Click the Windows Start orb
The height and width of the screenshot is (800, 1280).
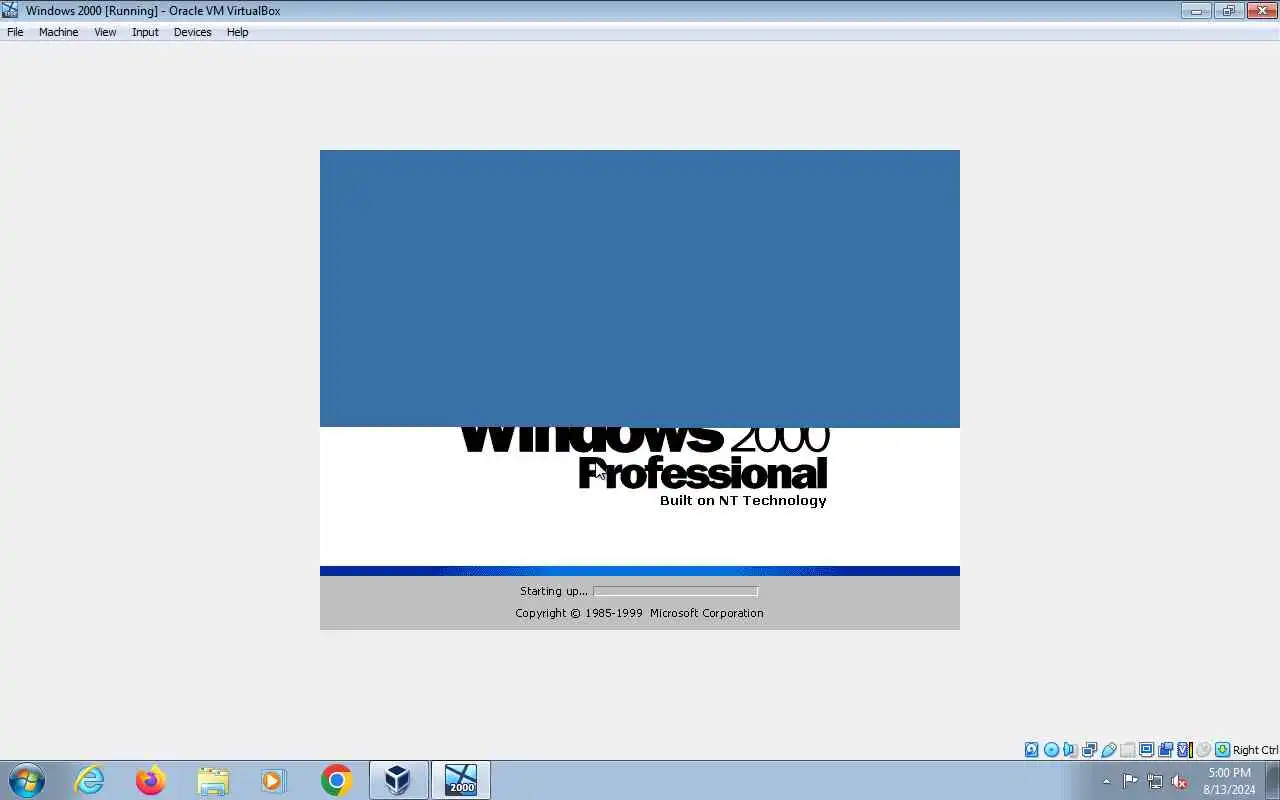pos(26,780)
